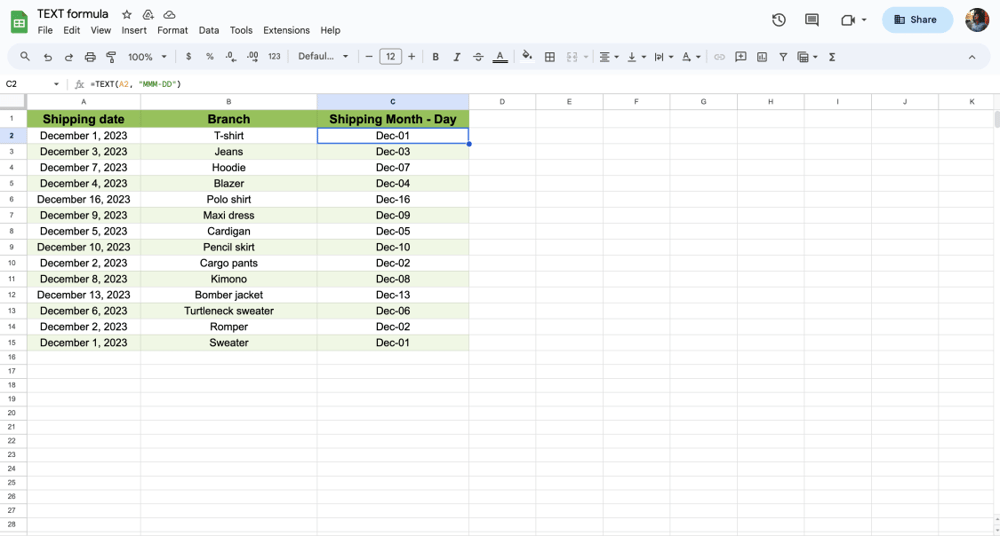
Task: Open the horizontal align dropdown
Action: tap(608, 57)
